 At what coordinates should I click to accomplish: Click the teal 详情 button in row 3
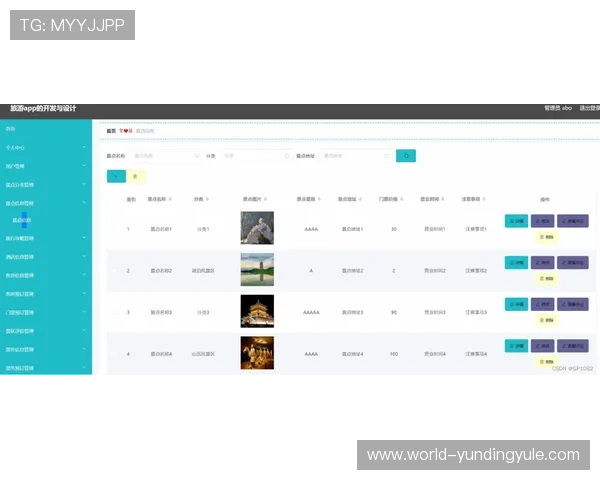(516, 305)
